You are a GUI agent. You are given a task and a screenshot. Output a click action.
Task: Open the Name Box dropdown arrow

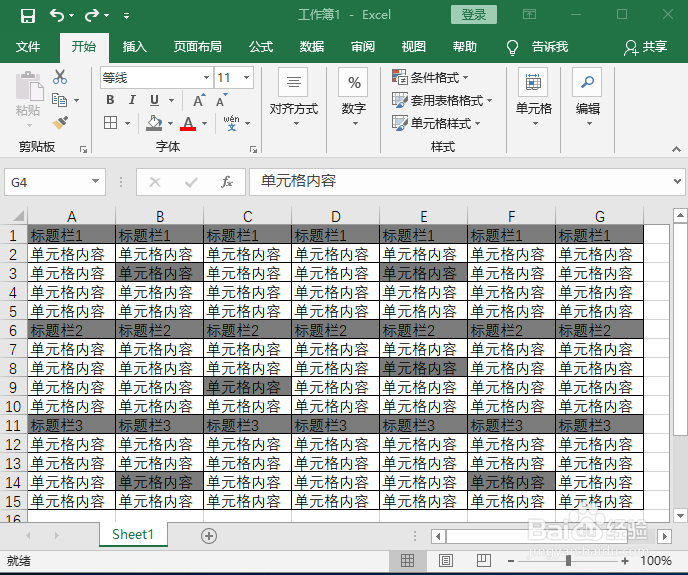pos(95,181)
